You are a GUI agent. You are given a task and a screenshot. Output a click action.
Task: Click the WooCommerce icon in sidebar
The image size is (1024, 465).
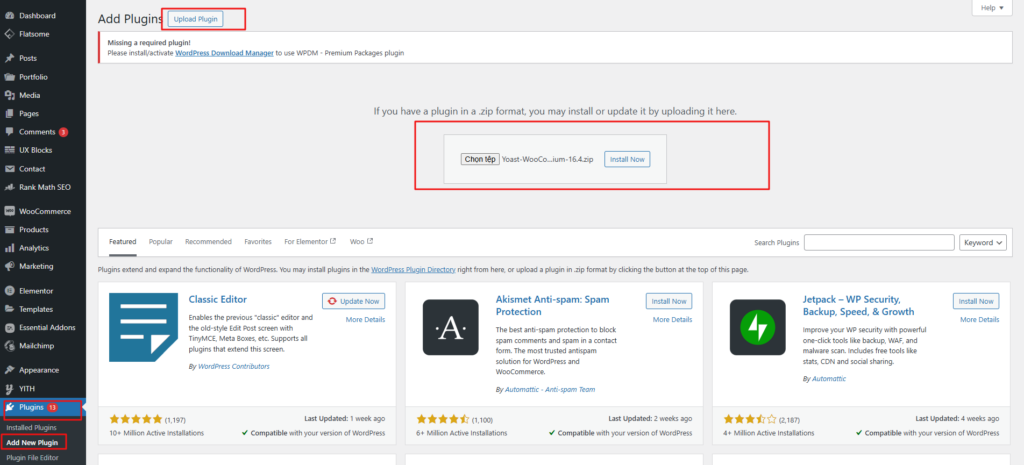[9, 211]
